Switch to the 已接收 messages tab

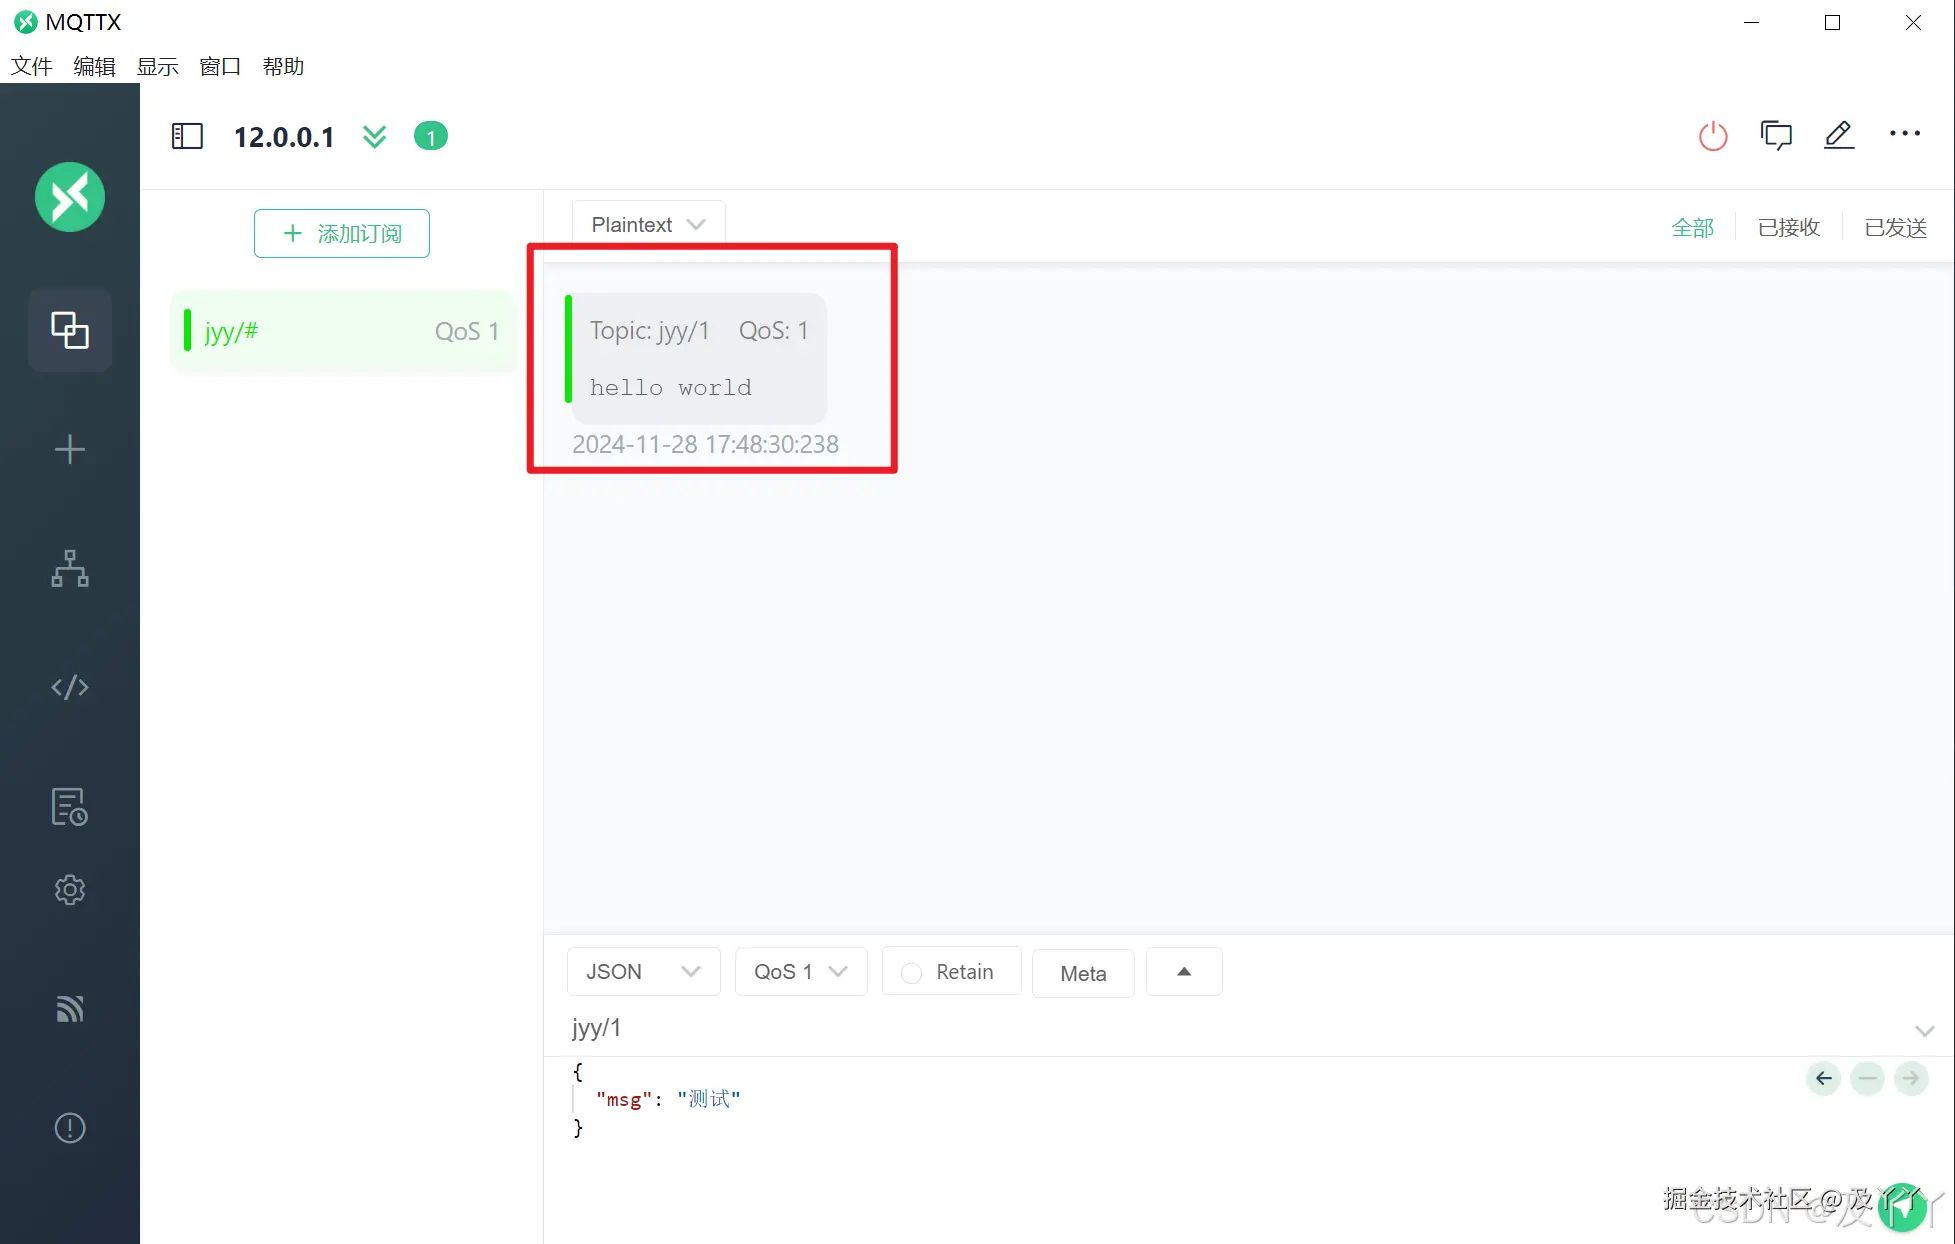pos(1788,228)
